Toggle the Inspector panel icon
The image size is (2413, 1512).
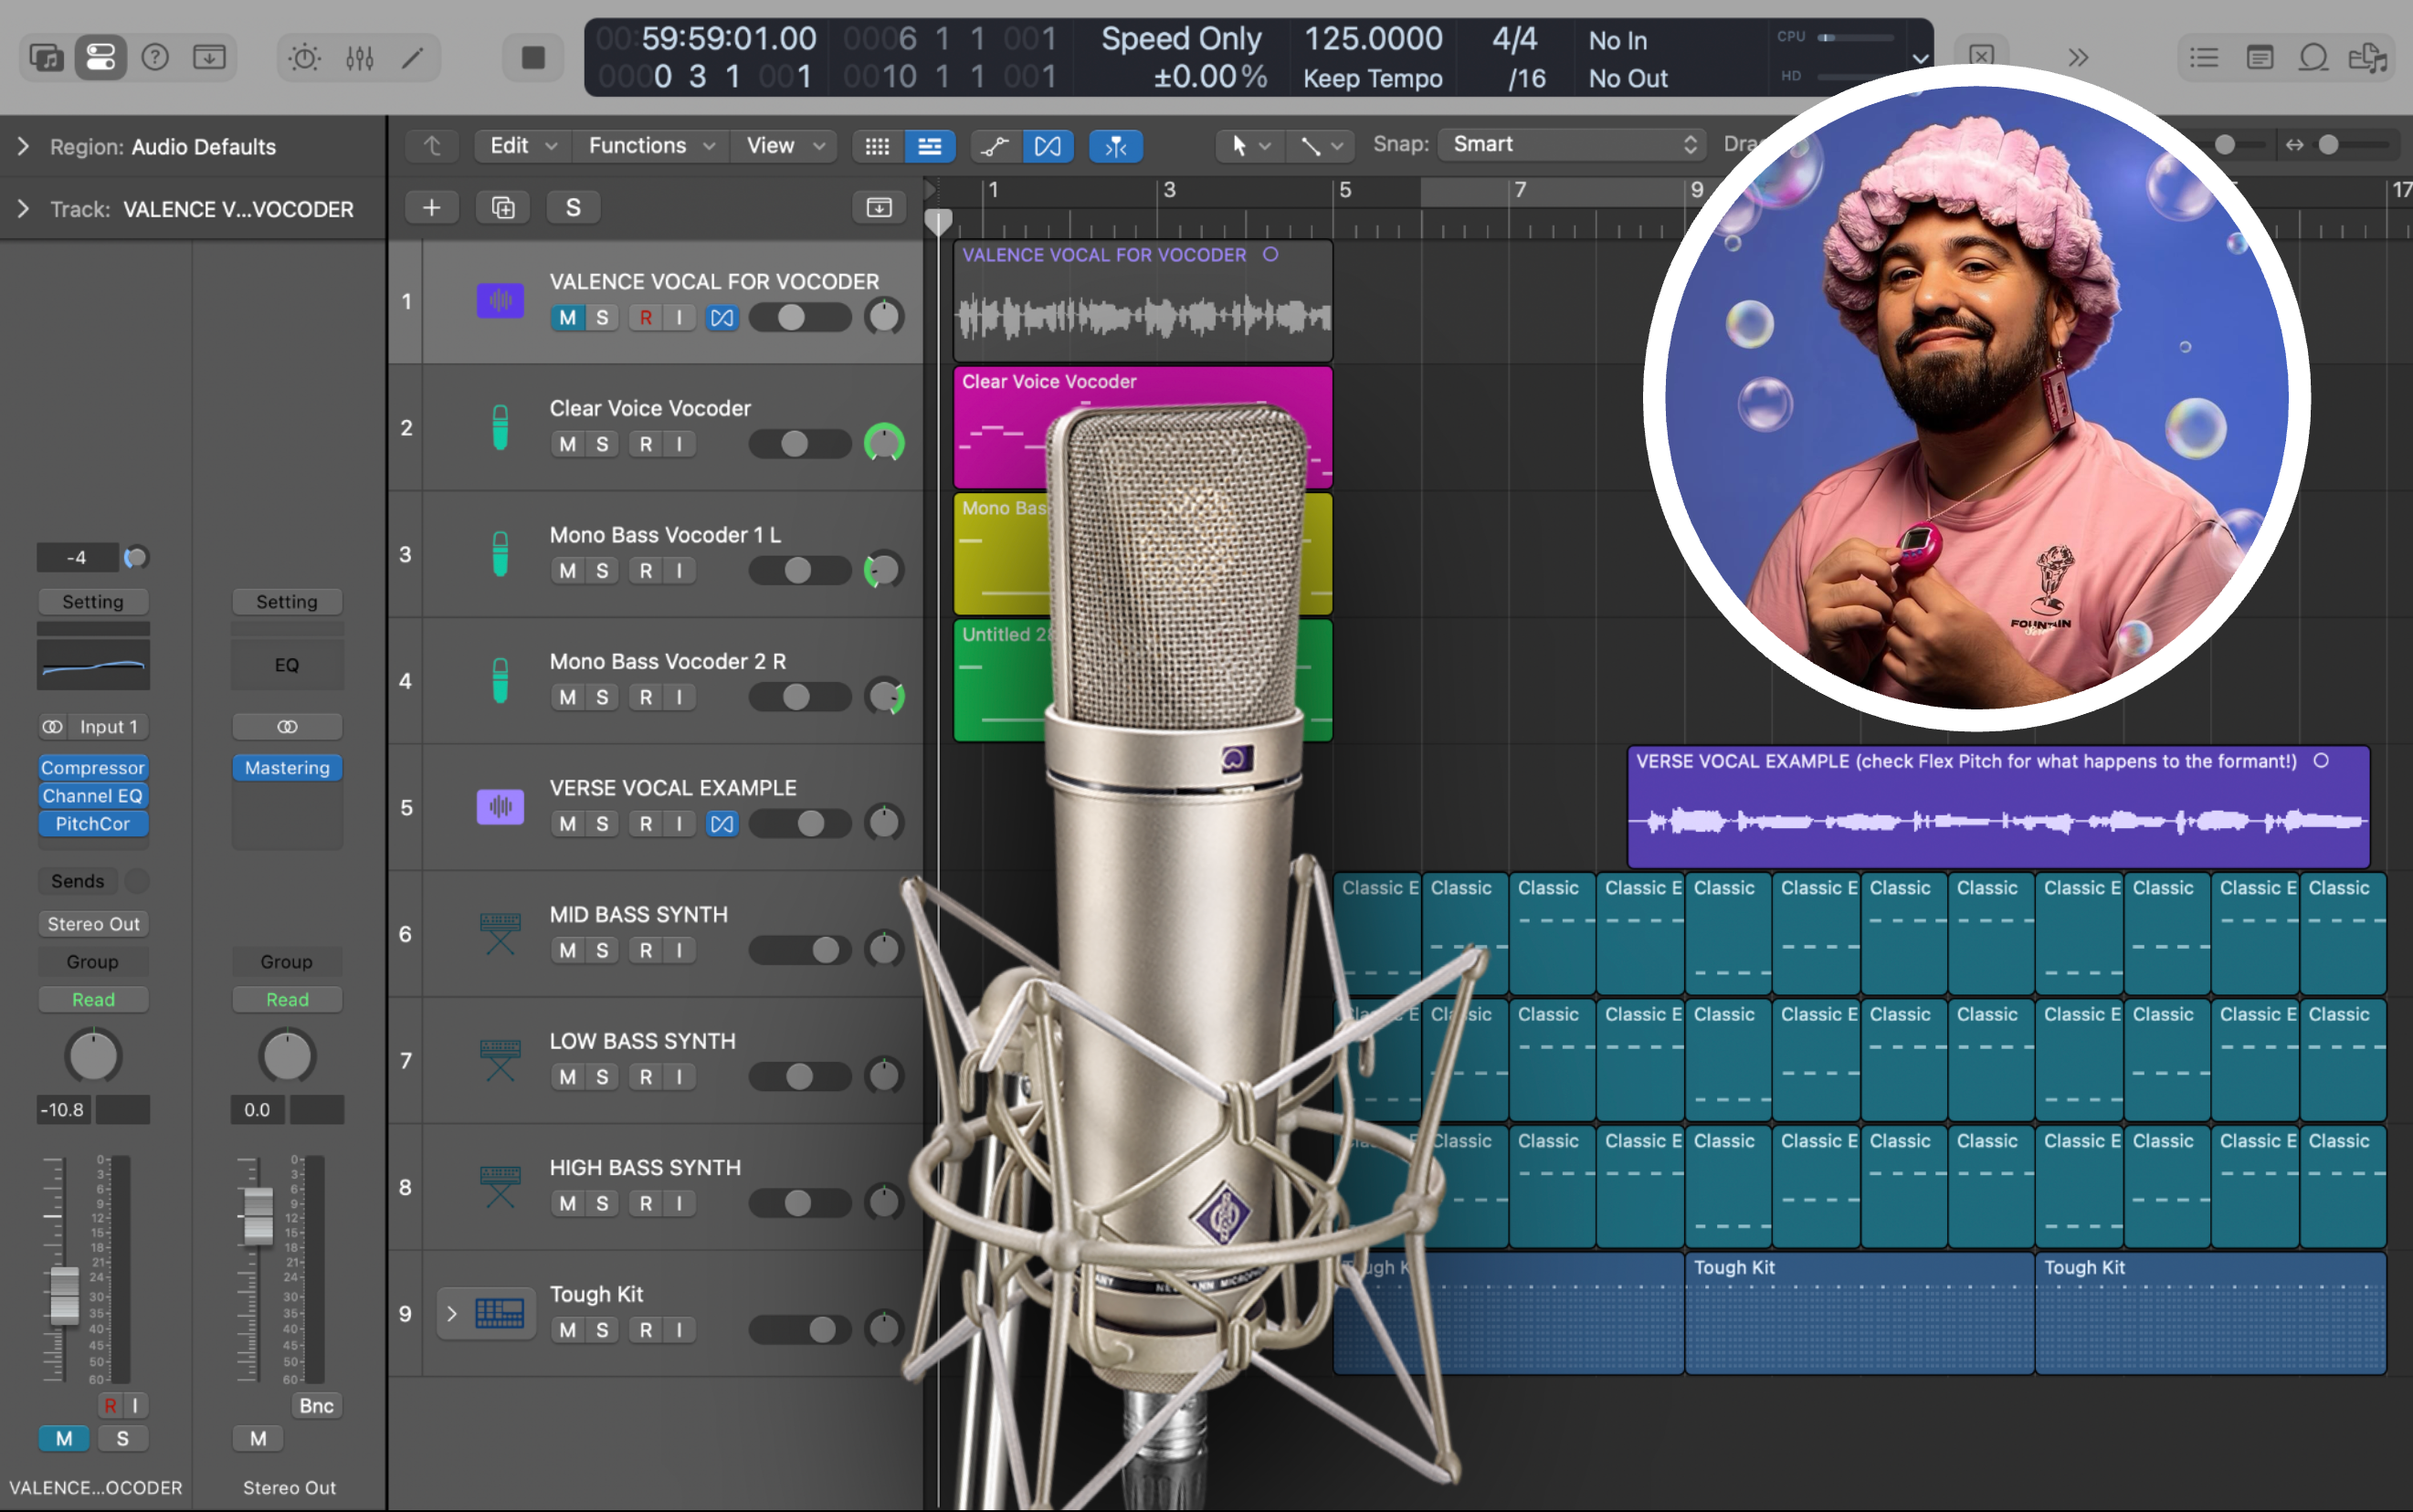pyautogui.click(x=100, y=57)
